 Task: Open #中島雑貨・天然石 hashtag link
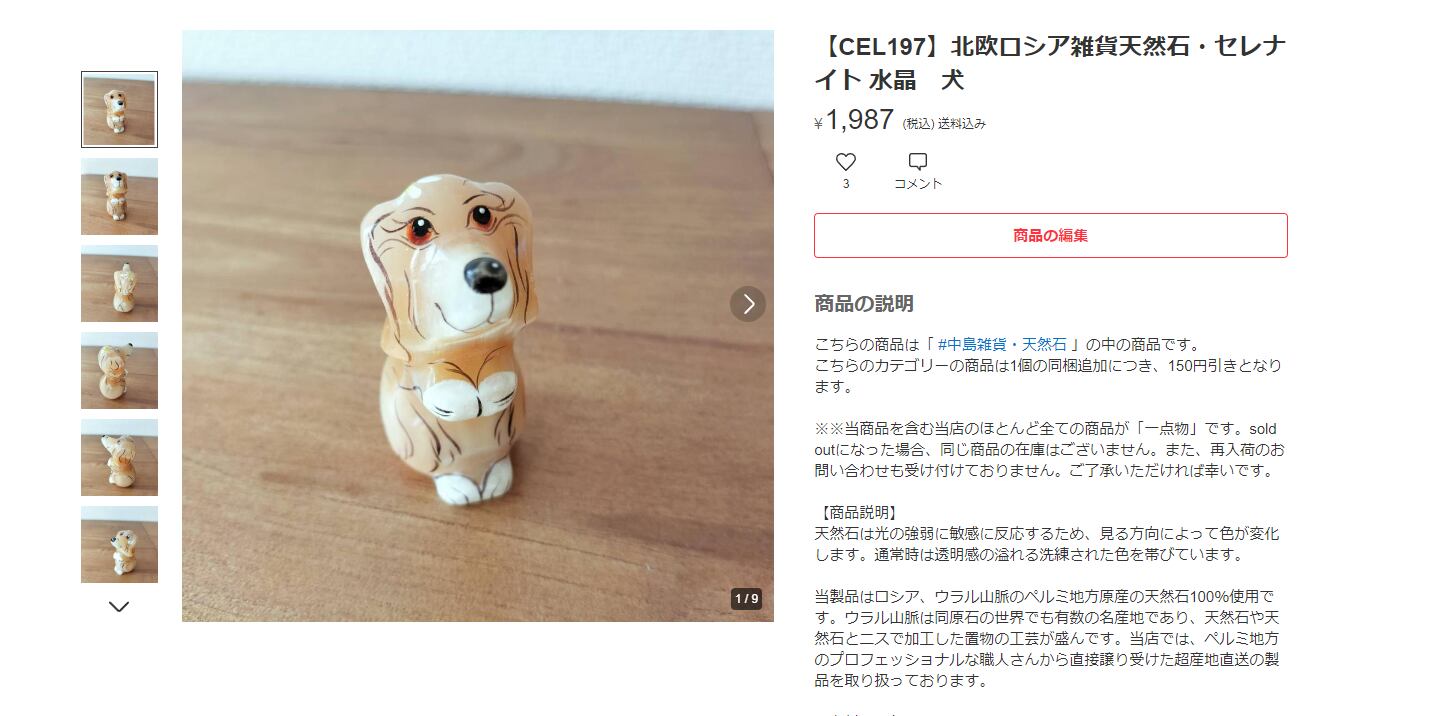pyautogui.click(x=1002, y=345)
